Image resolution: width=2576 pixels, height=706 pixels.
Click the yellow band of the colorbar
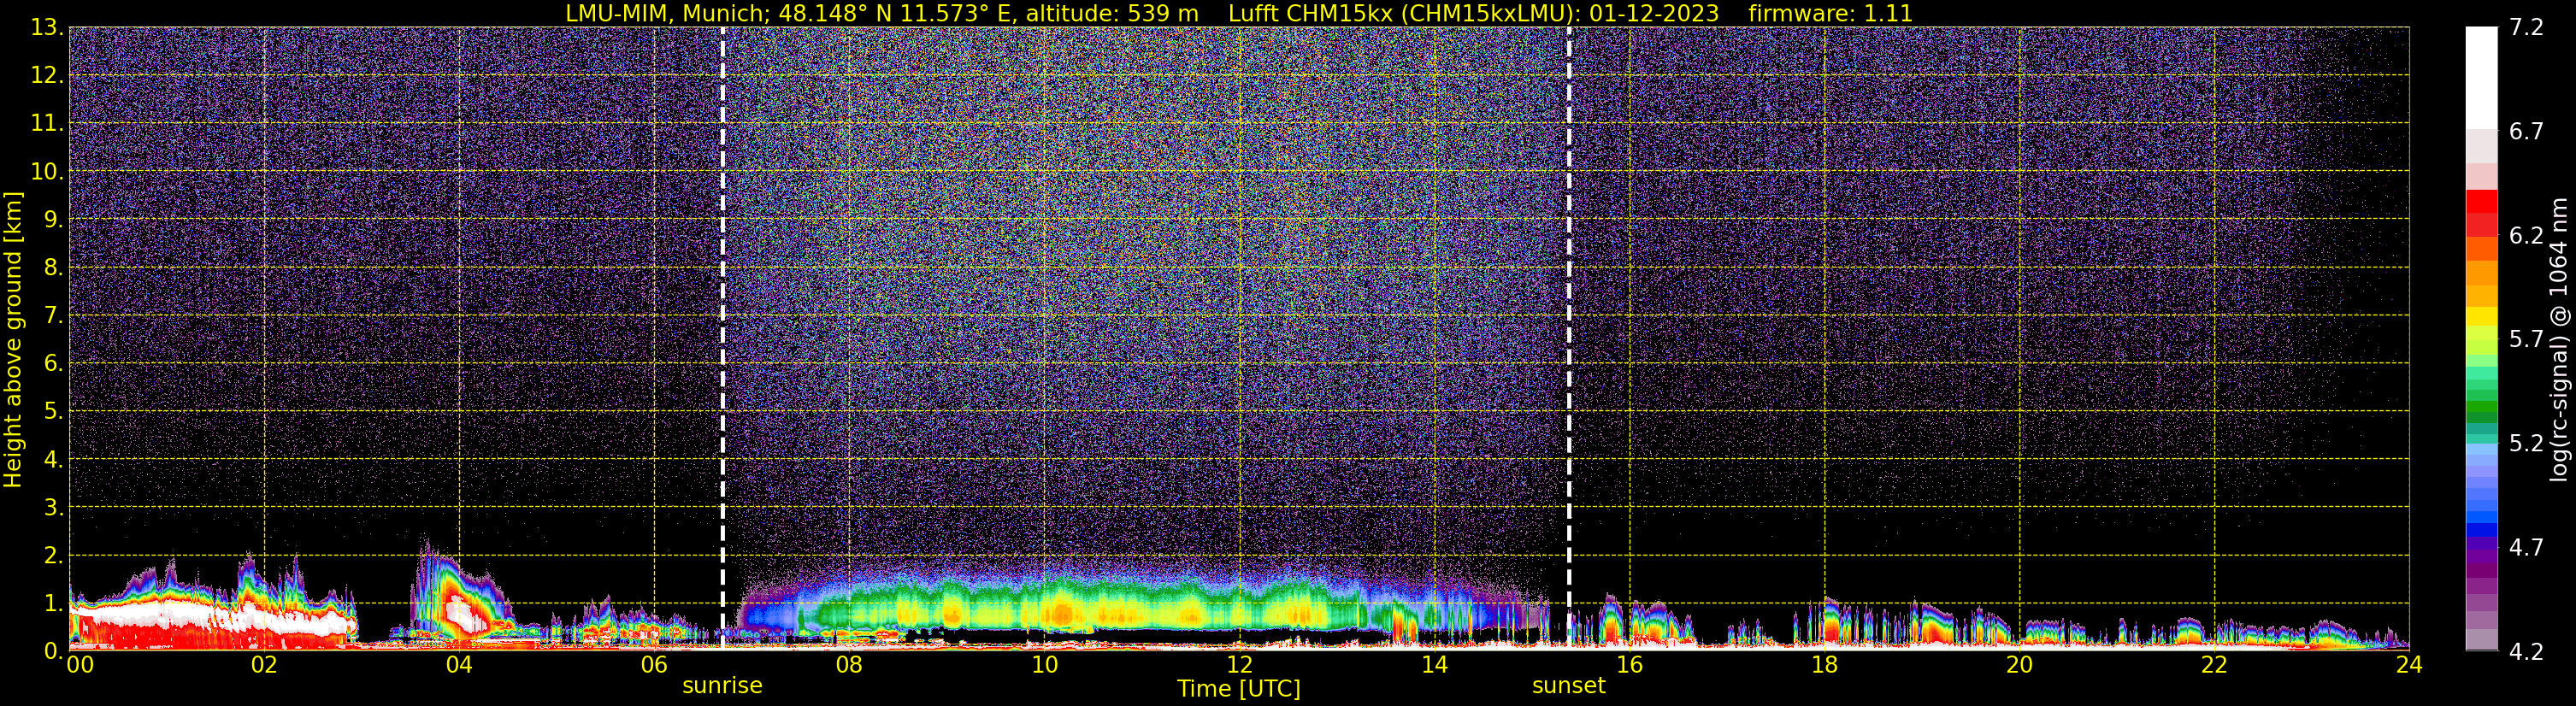click(x=2482, y=316)
